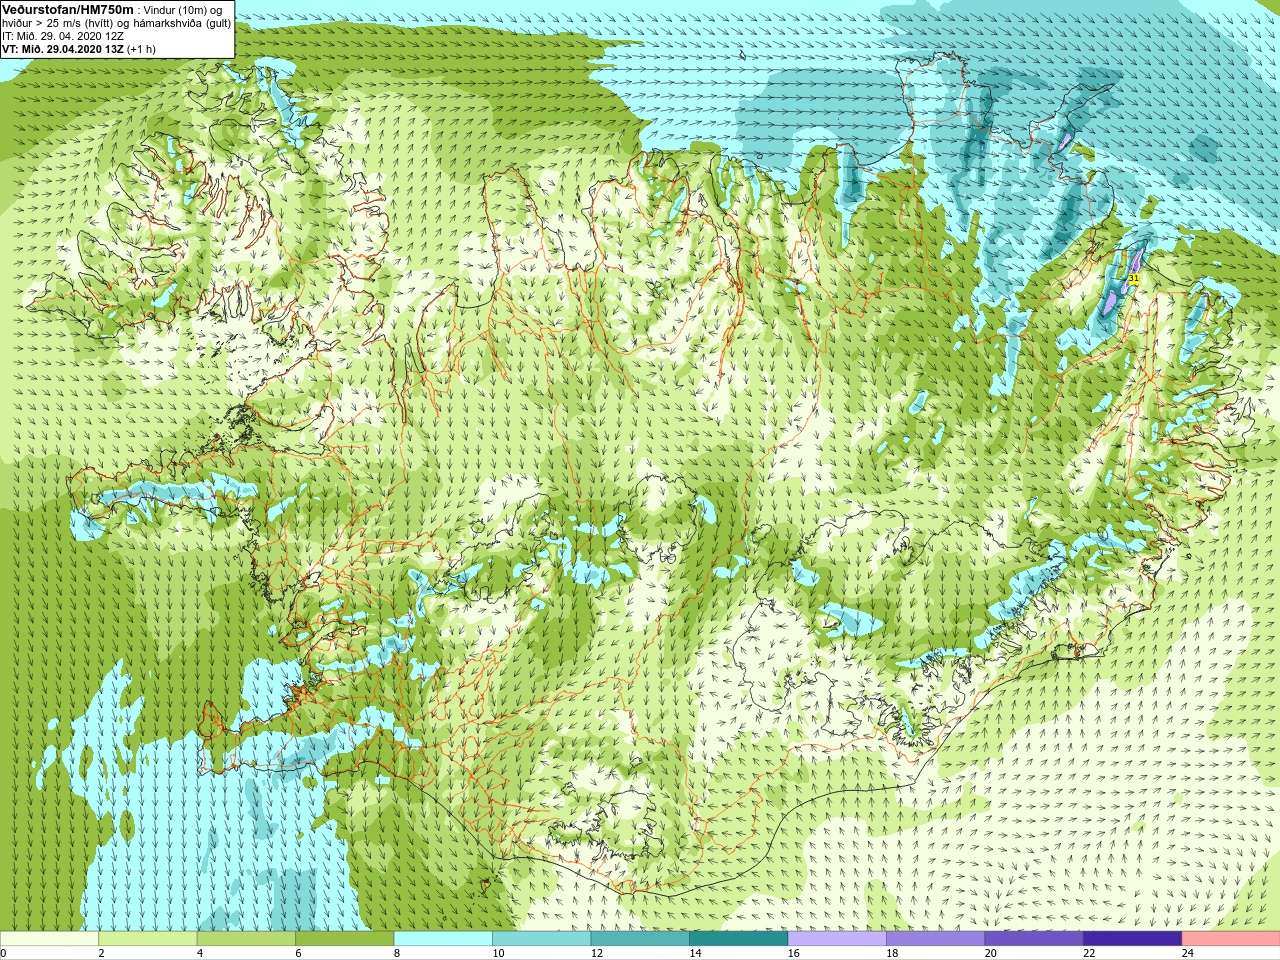Click the pale yellow 0–2 m/s legend swatch
This screenshot has width=1280, height=960.
tap(49, 939)
